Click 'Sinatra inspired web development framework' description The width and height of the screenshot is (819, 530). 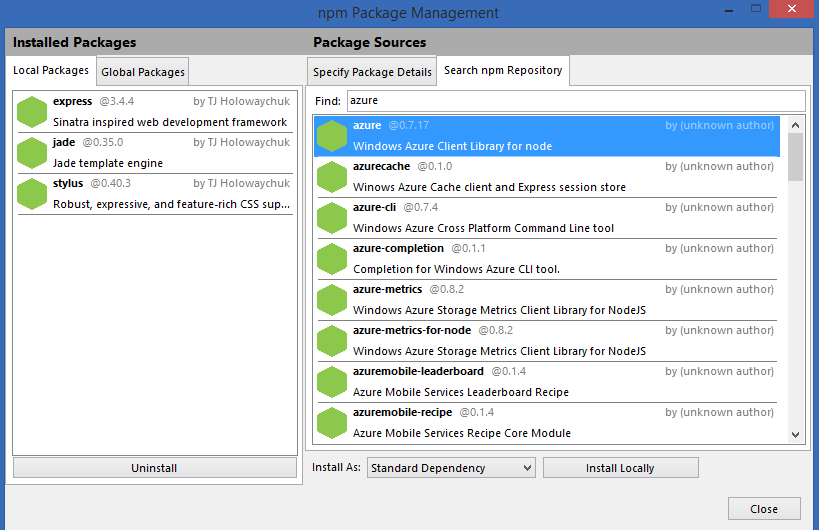click(x=170, y=122)
